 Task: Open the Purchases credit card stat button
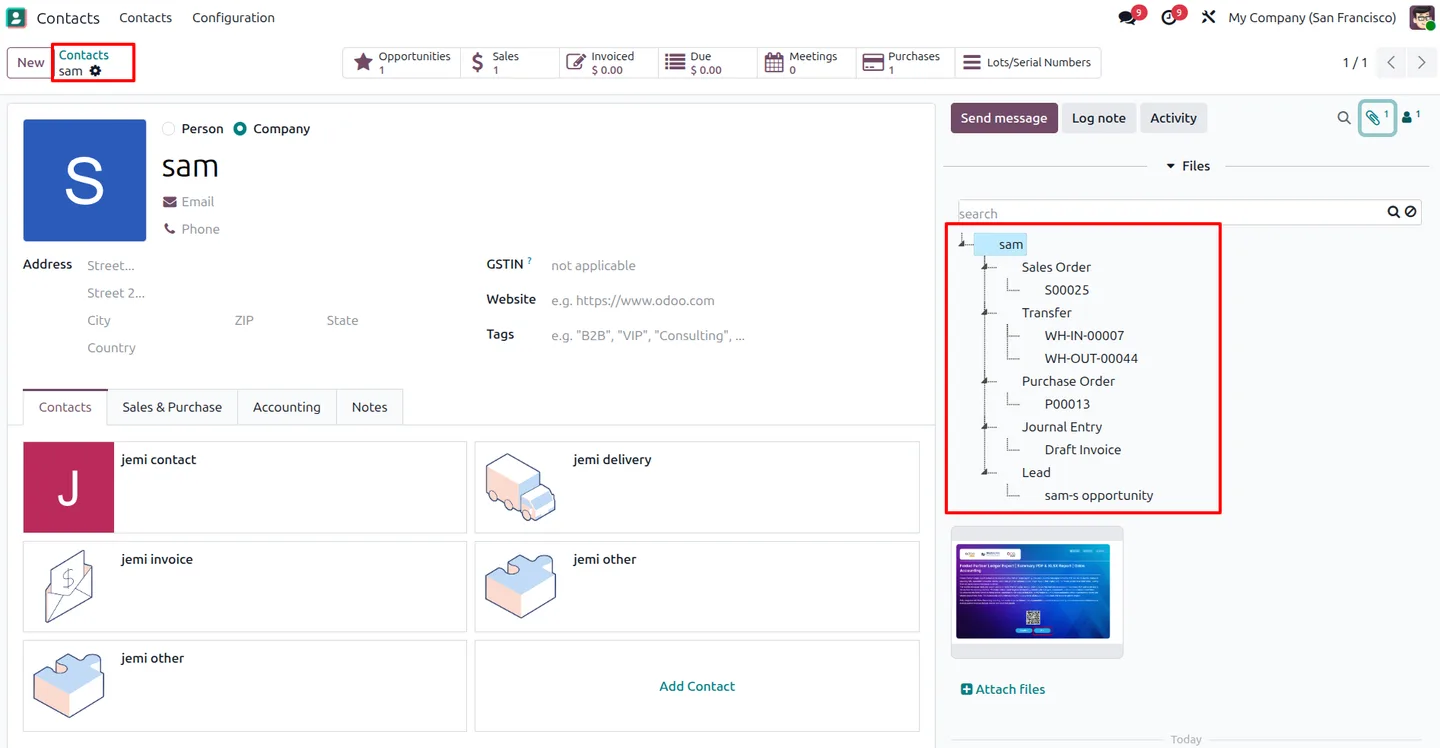click(905, 63)
